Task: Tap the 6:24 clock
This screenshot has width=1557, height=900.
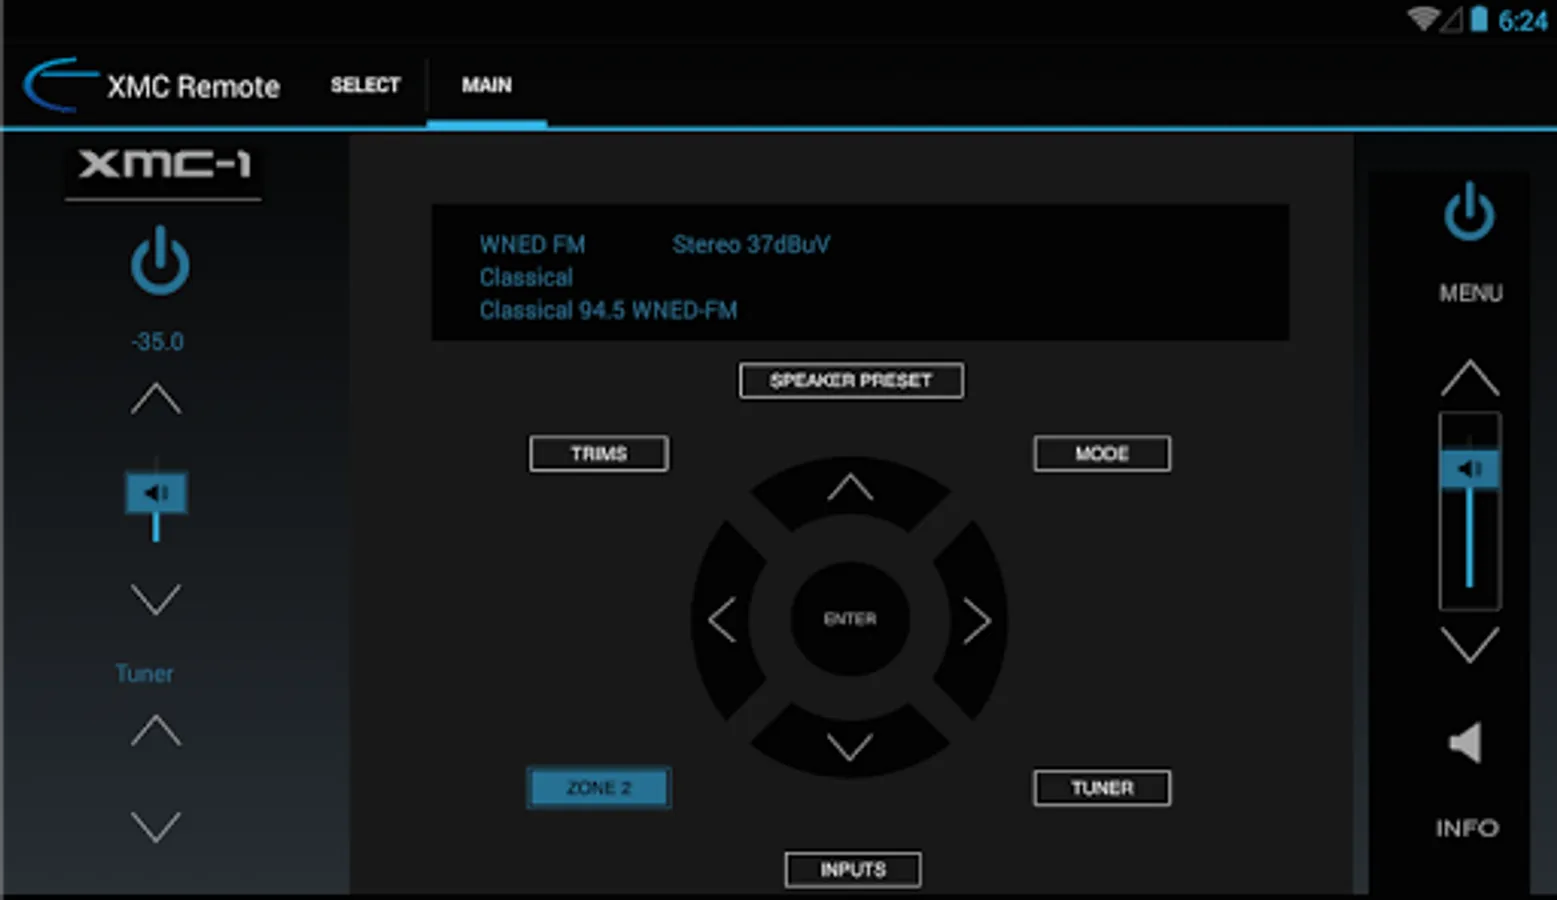Action: coord(1523,21)
